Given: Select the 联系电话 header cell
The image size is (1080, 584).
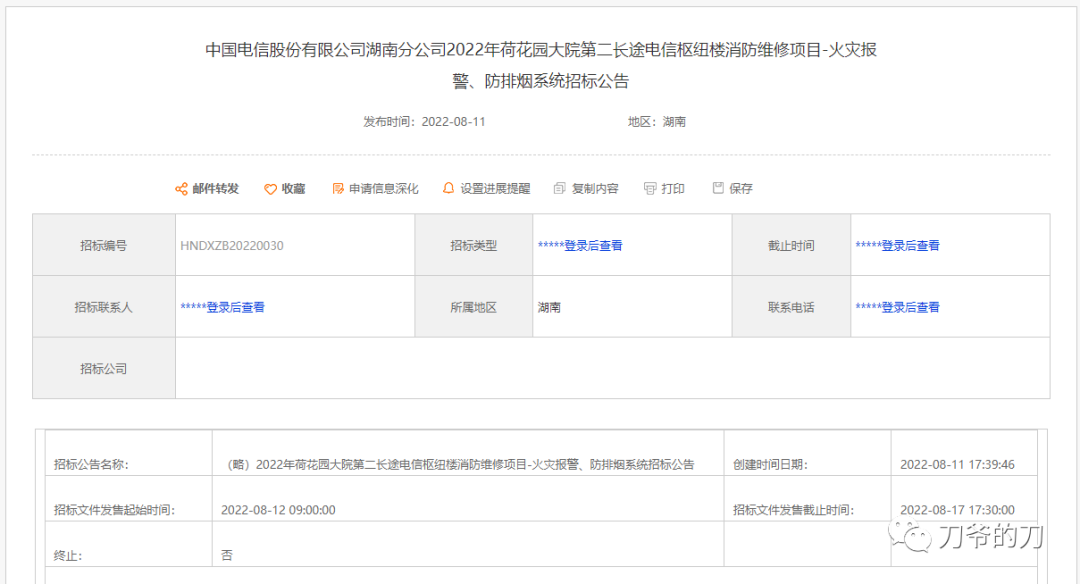Looking at the screenshot, I should (791, 307).
